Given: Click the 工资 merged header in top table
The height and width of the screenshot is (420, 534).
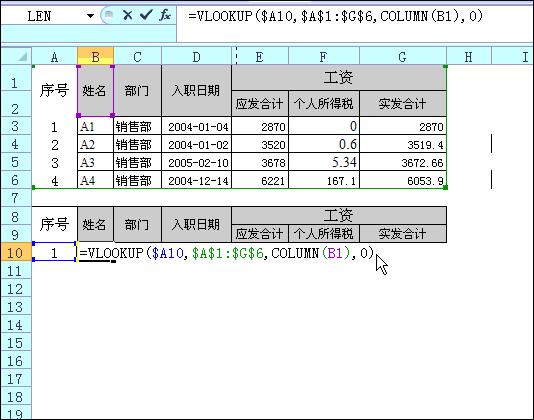Looking at the screenshot, I should (339, 78).
